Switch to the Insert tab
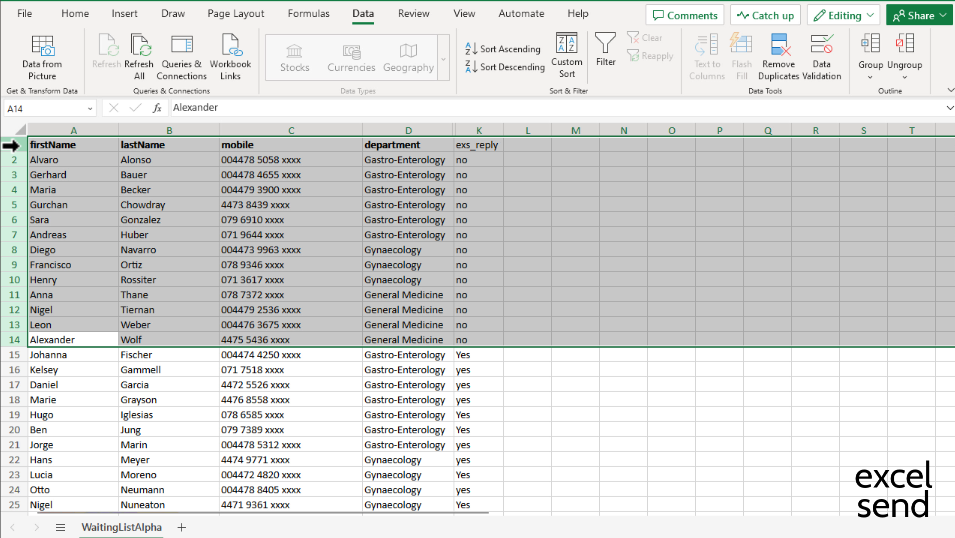Image resolution: width=955 pixels, height=538 pixels. [x=124, y=13]
